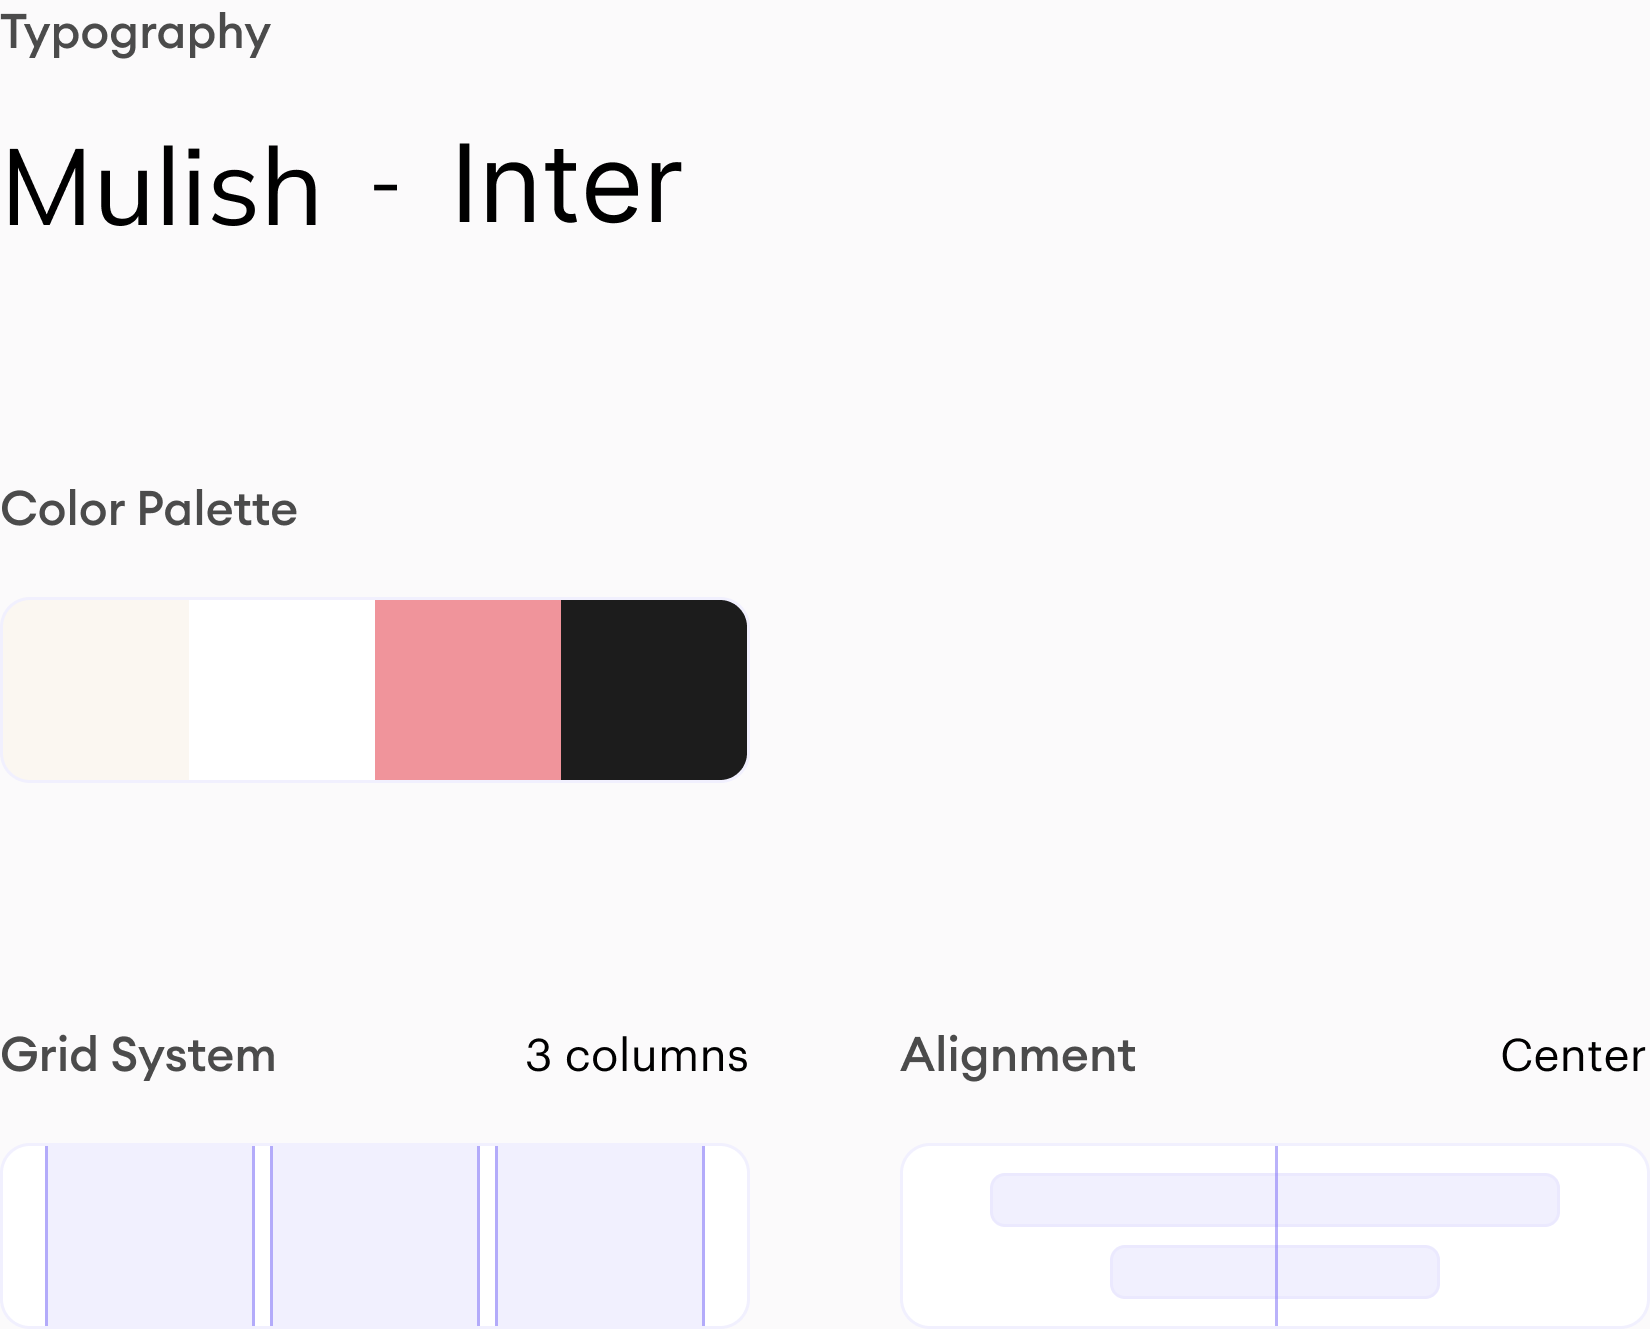Image resolution: width=1650 pixels, height=1329 pixels.
Task: Click the Inter font name
Action: point(566,186)
